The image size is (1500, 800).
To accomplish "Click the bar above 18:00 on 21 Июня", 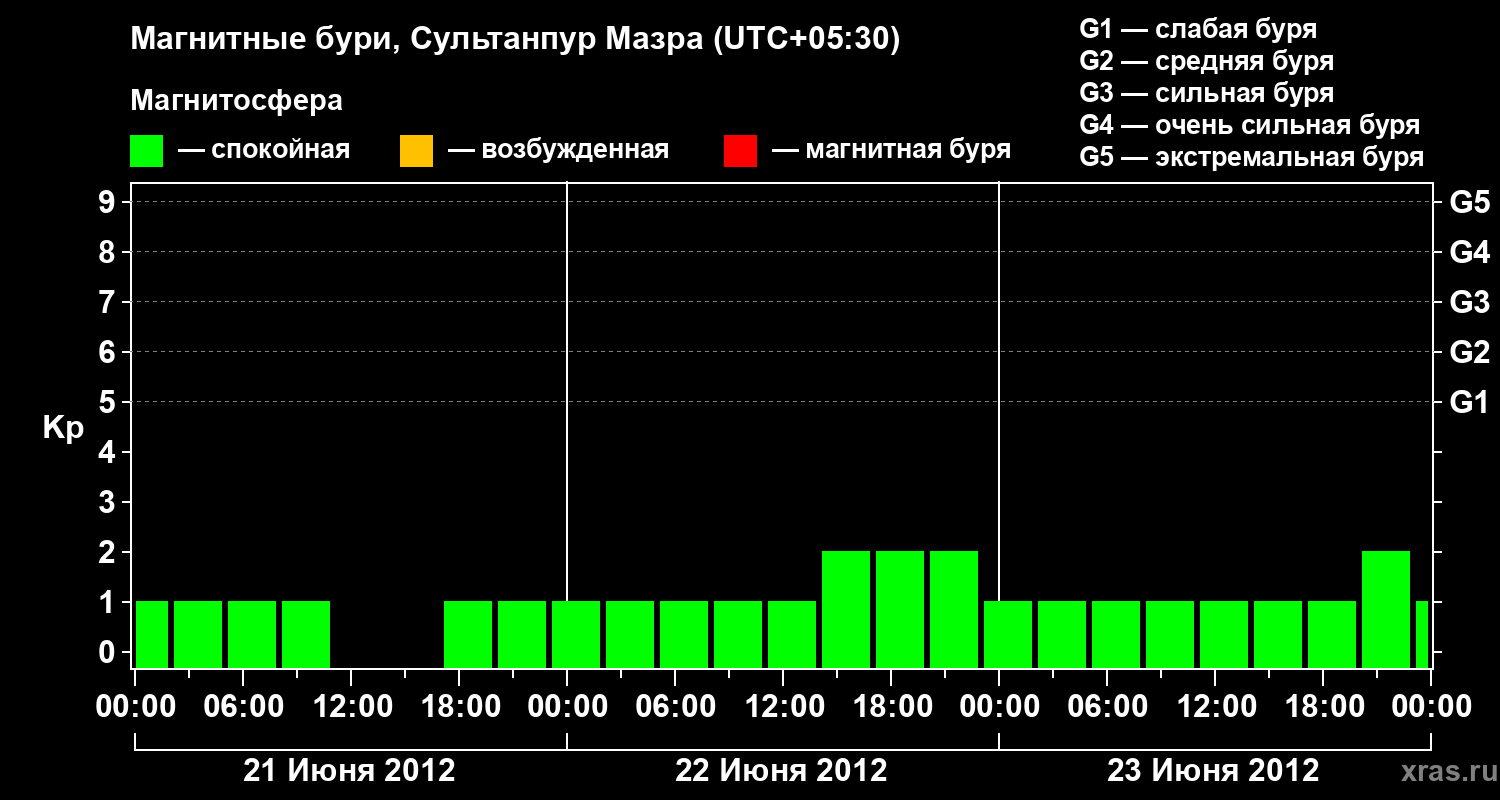I will (468, 634).
